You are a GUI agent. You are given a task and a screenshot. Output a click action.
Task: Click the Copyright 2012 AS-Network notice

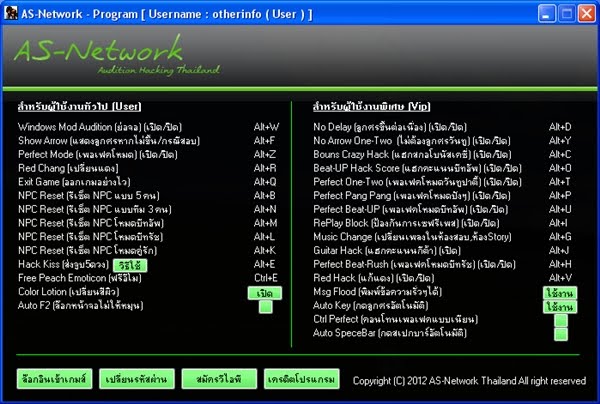point(470,381)
